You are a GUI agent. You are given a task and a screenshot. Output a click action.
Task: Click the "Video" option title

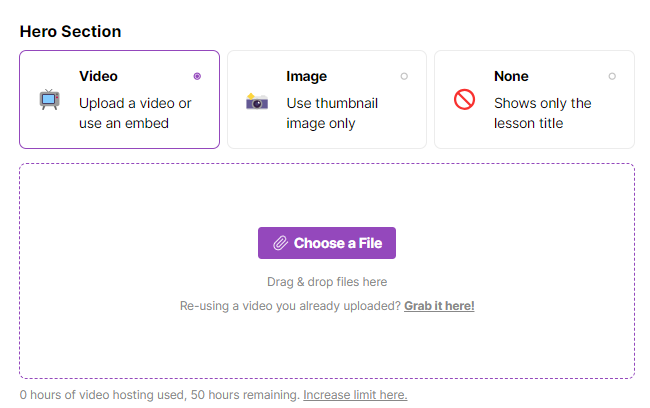pyautogui.click(x=98, y=76)
